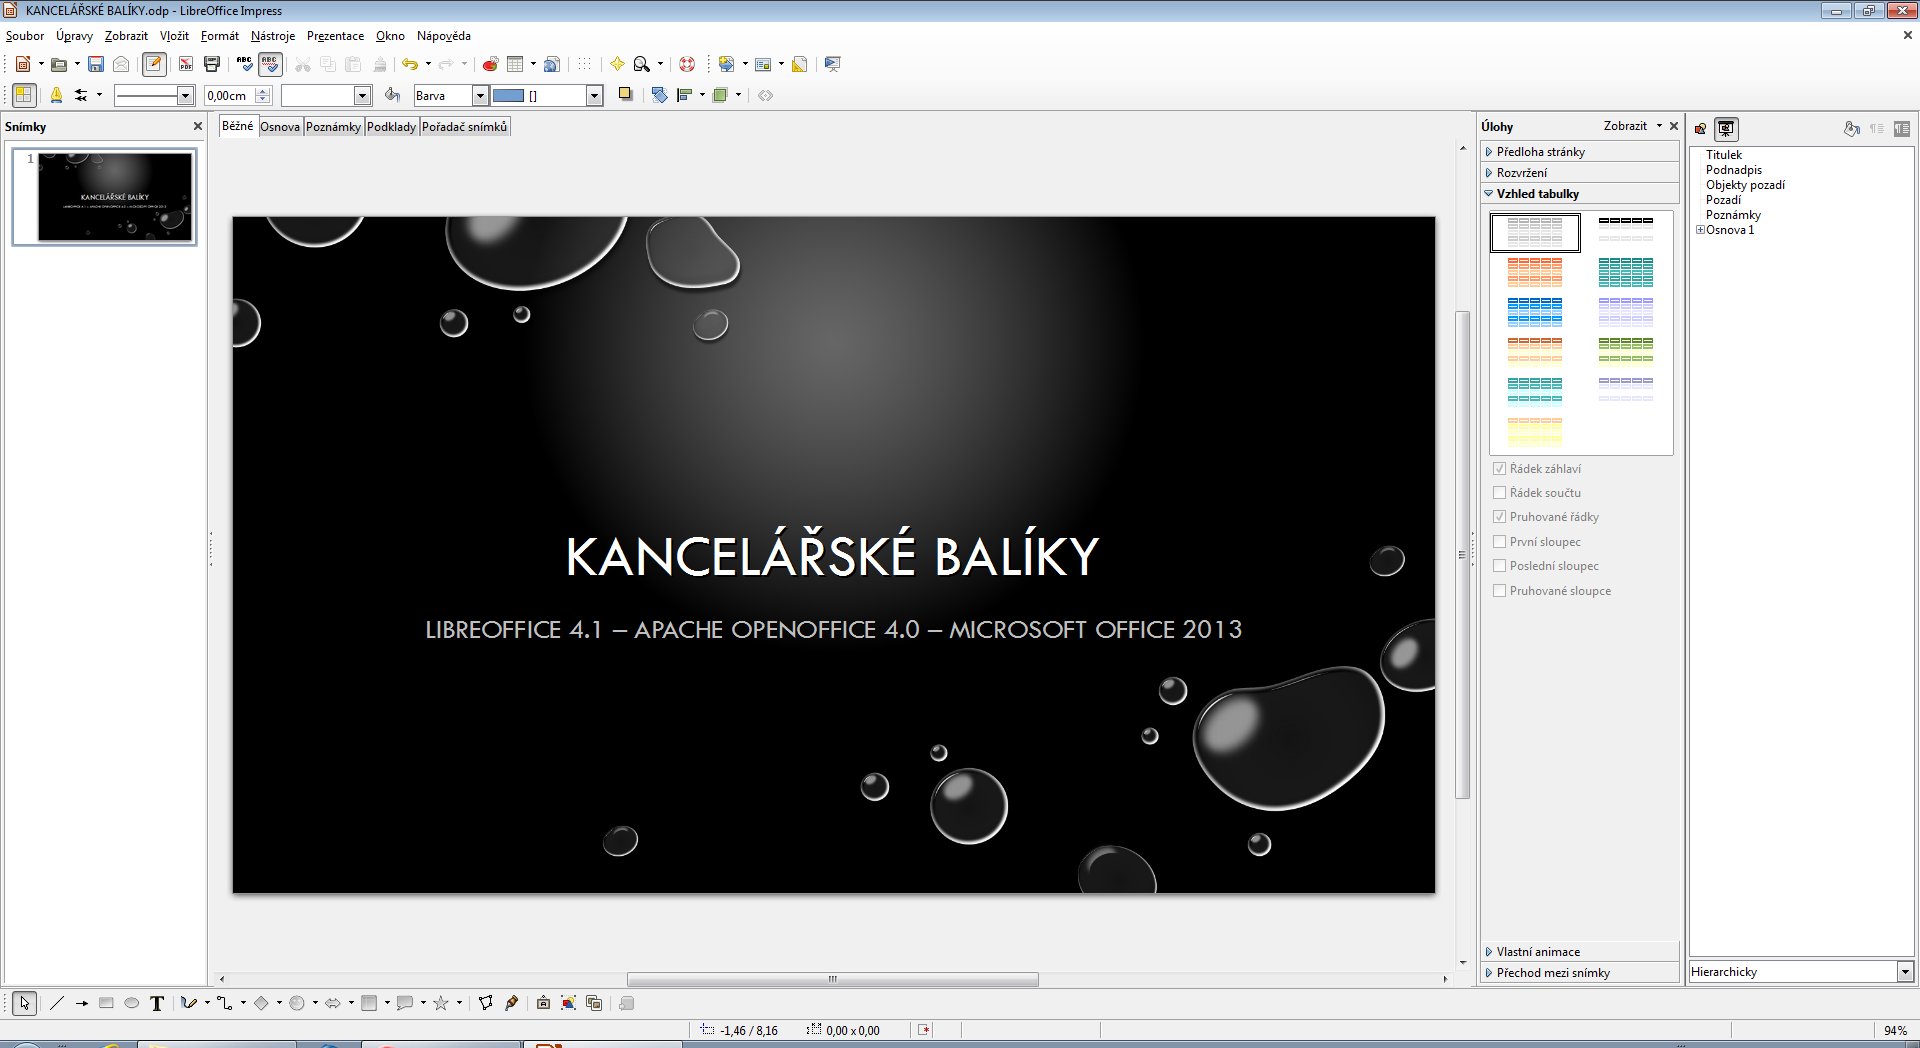Click the Extrusion on/off icon
Image resolution: width=1920 pixels, height=1048 pixels.
pos(627,1003)
